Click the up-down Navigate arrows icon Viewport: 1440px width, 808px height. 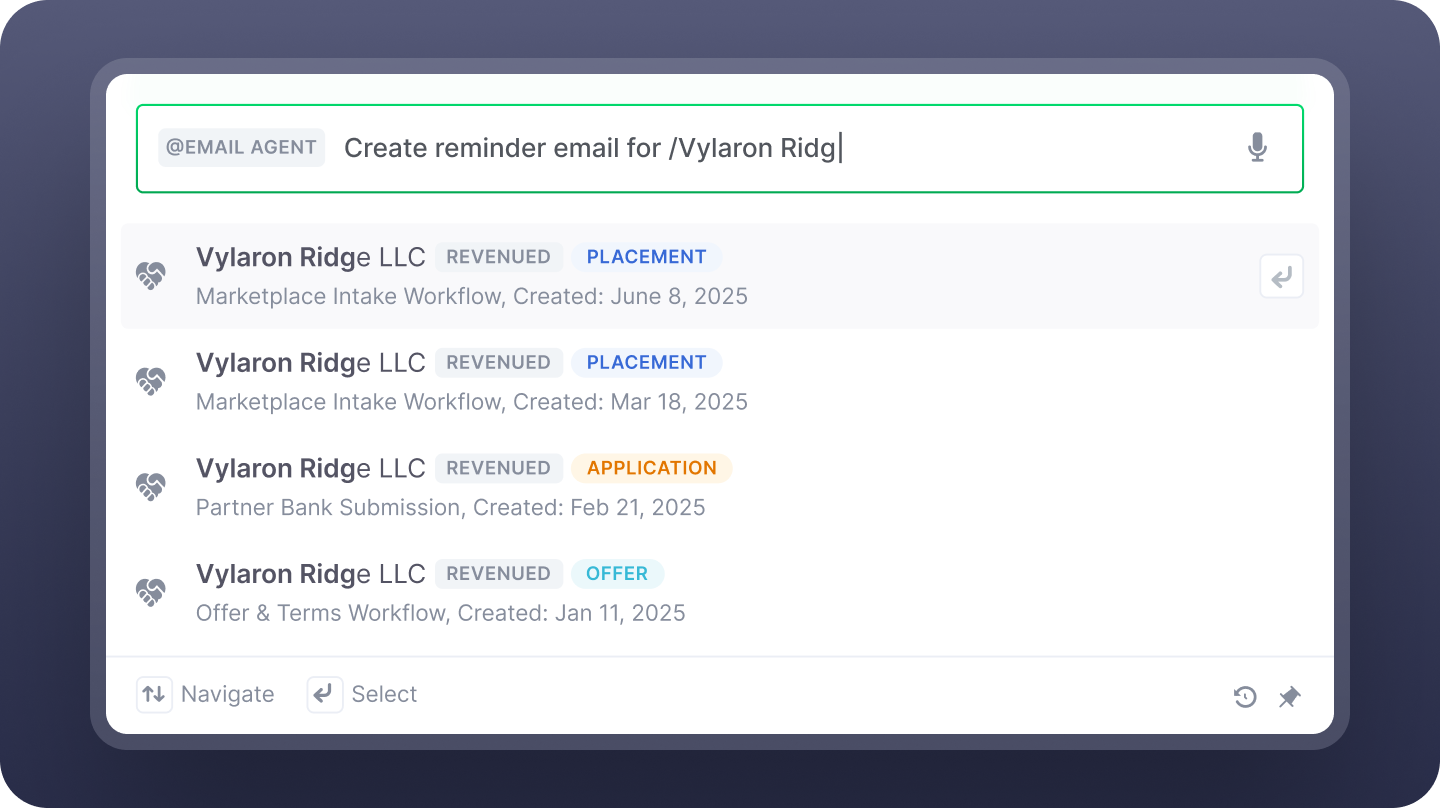(x=153, y=694)
